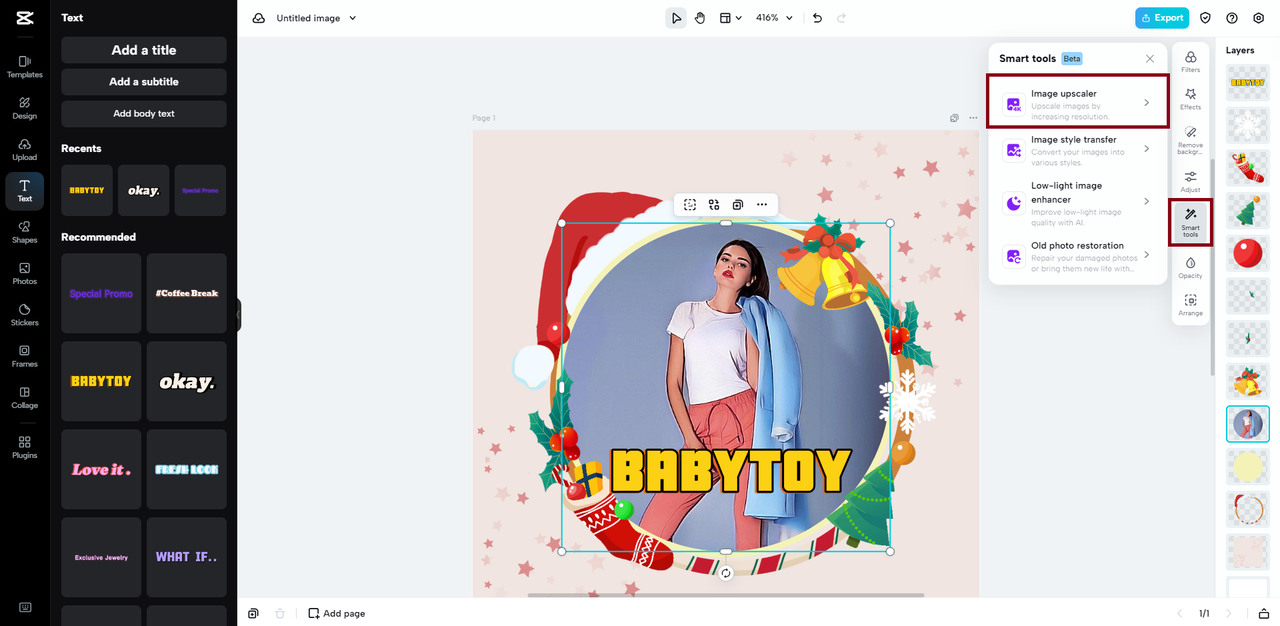Close the Smart tools panel

[1150, 59]
